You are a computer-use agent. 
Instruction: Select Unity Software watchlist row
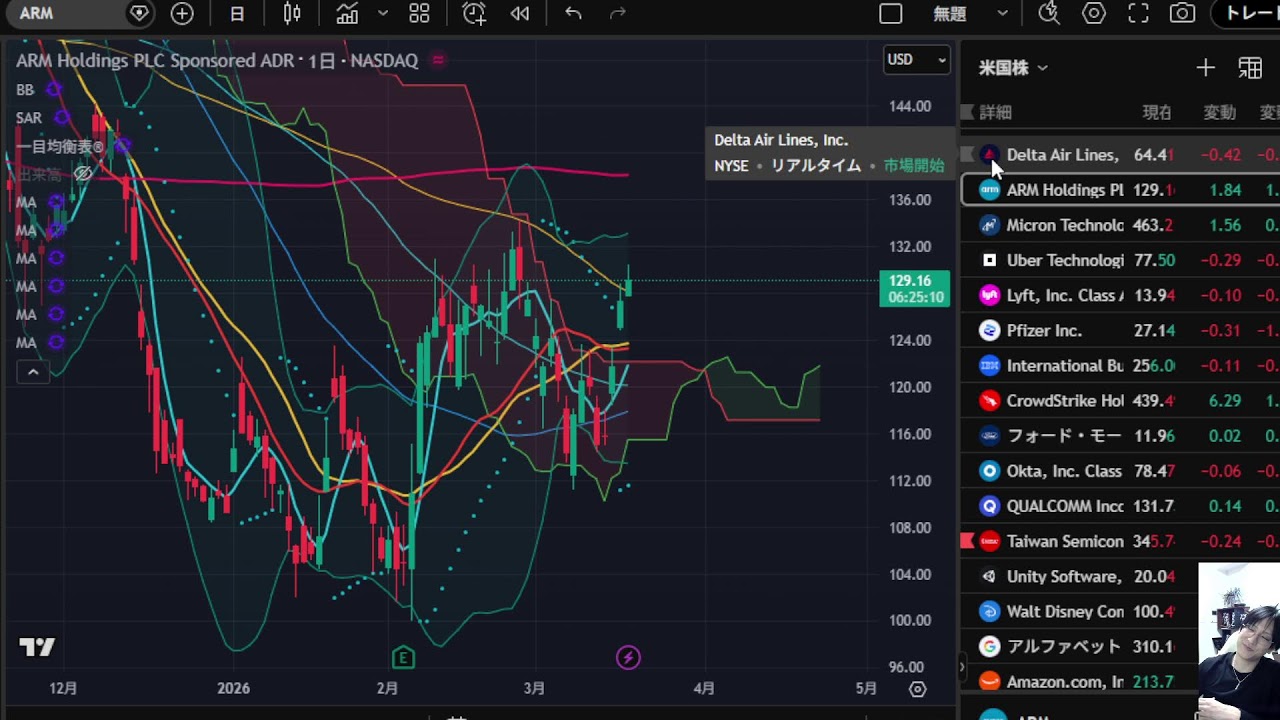(1079, 576)
